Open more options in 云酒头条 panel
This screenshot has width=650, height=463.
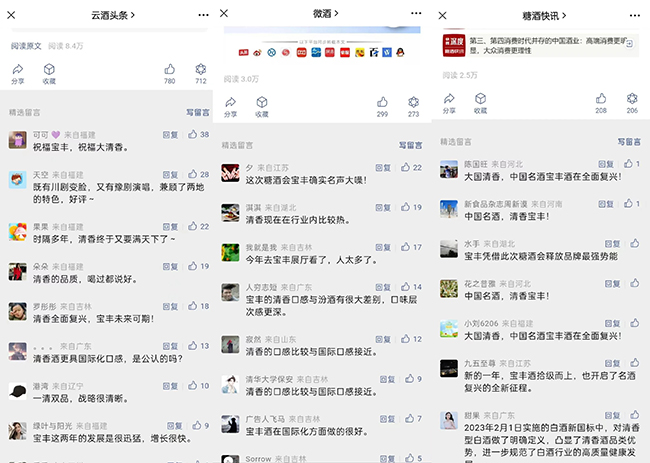click(x=203, y=15)
